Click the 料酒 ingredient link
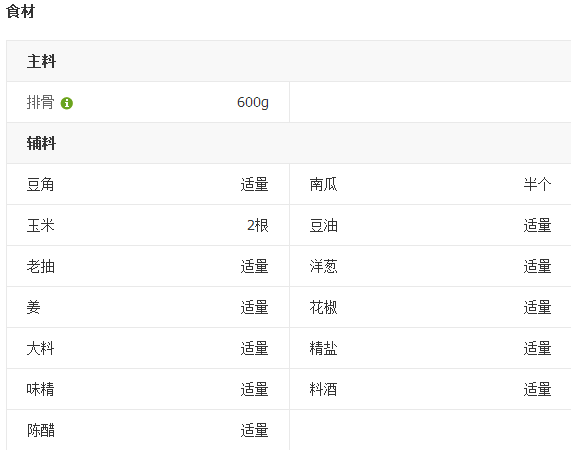 323,389
